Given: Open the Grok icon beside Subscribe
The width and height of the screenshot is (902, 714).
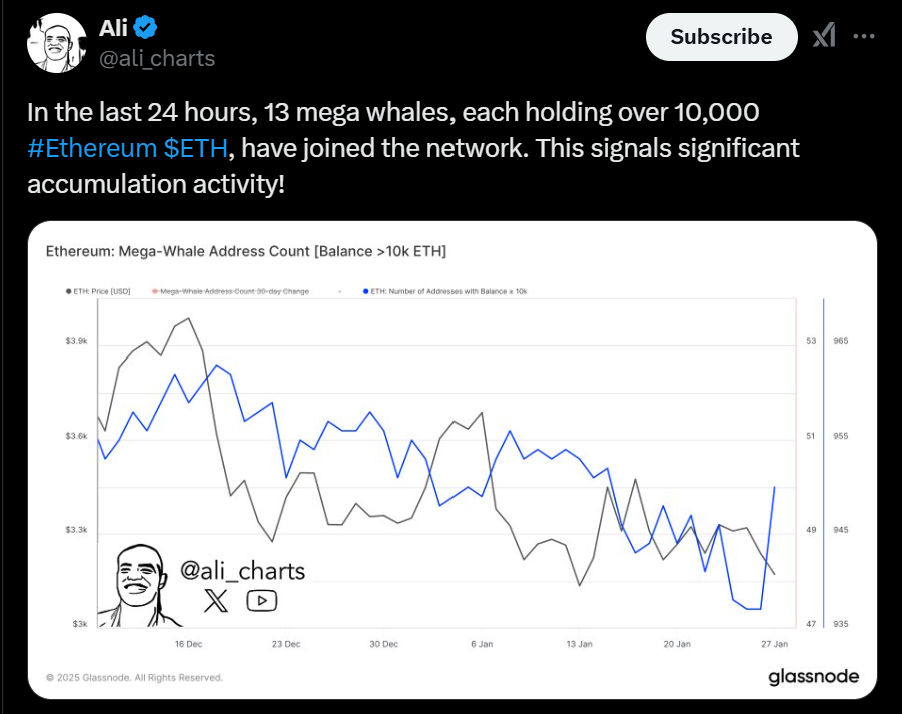Looking at the screenshot, I should pyautogui.click(x=823, y=37).
